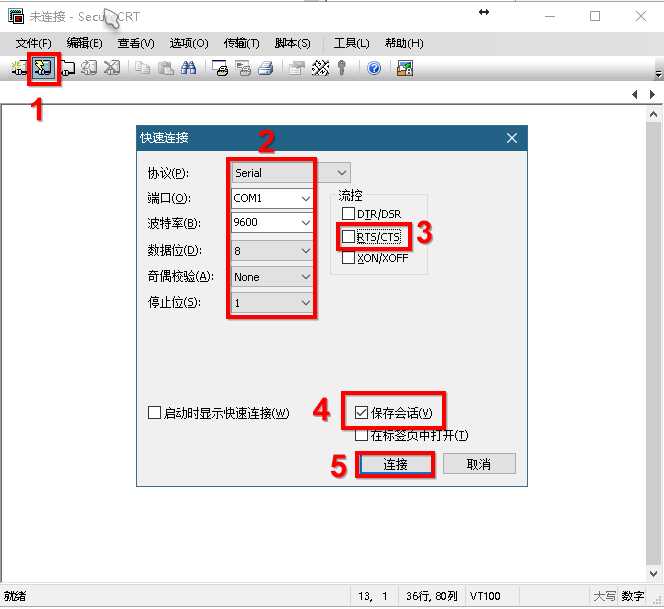Enable open in tab checkbox
664x609 pixels.
point(361,435)
